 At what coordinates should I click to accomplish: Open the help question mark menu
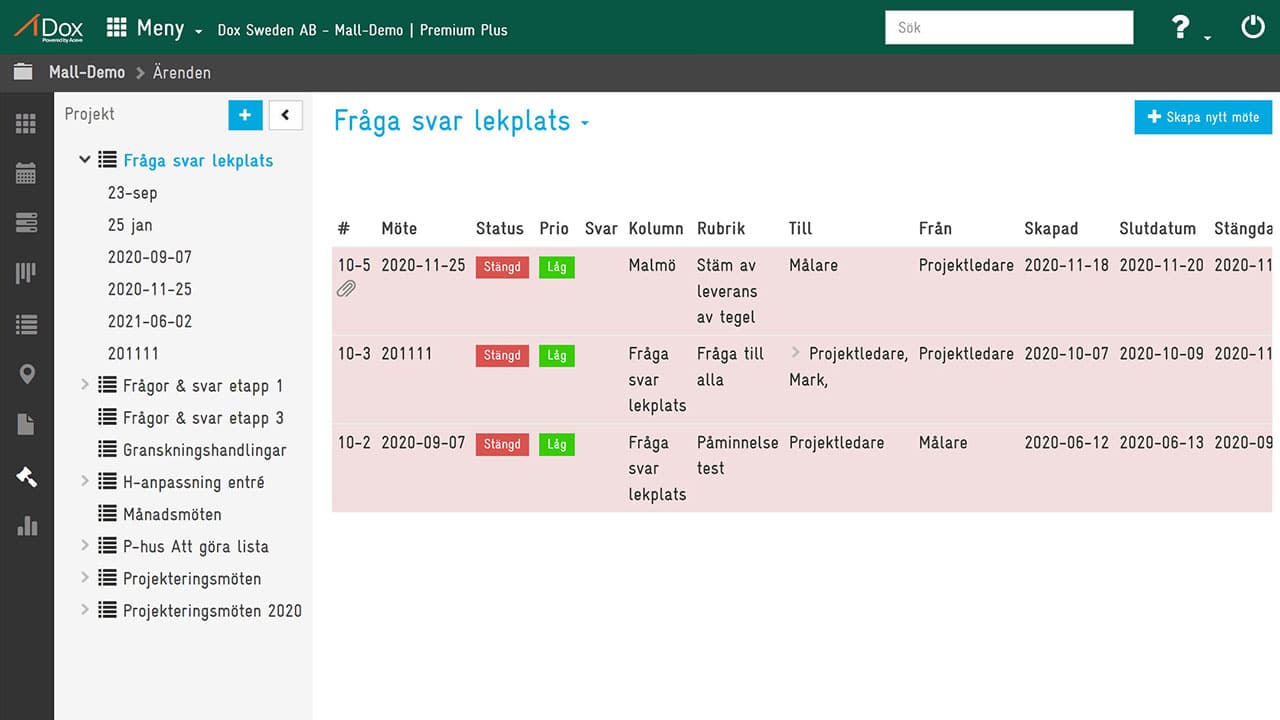click(x=1186, y=28)
